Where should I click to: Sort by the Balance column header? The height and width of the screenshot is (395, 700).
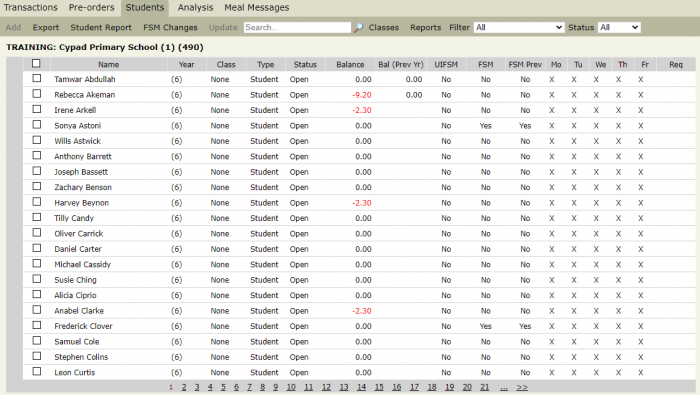(x=350, y=64)
